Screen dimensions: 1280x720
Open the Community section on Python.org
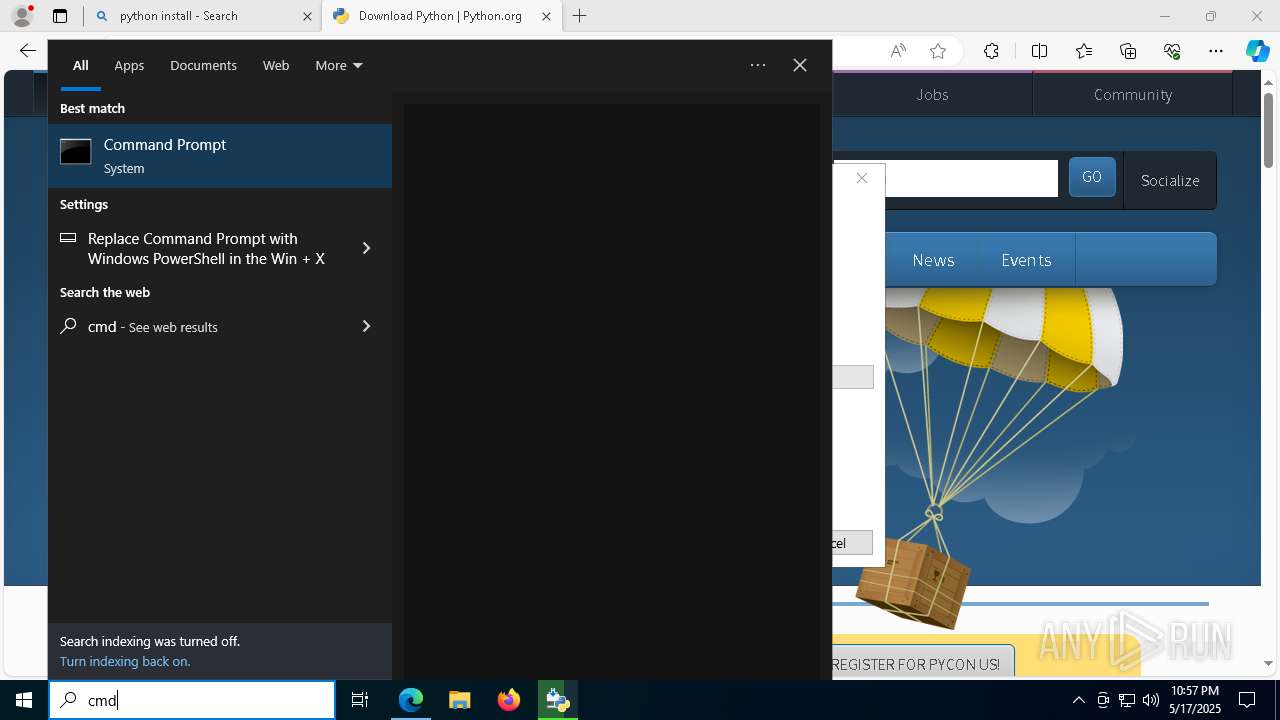pos(1133,94)
